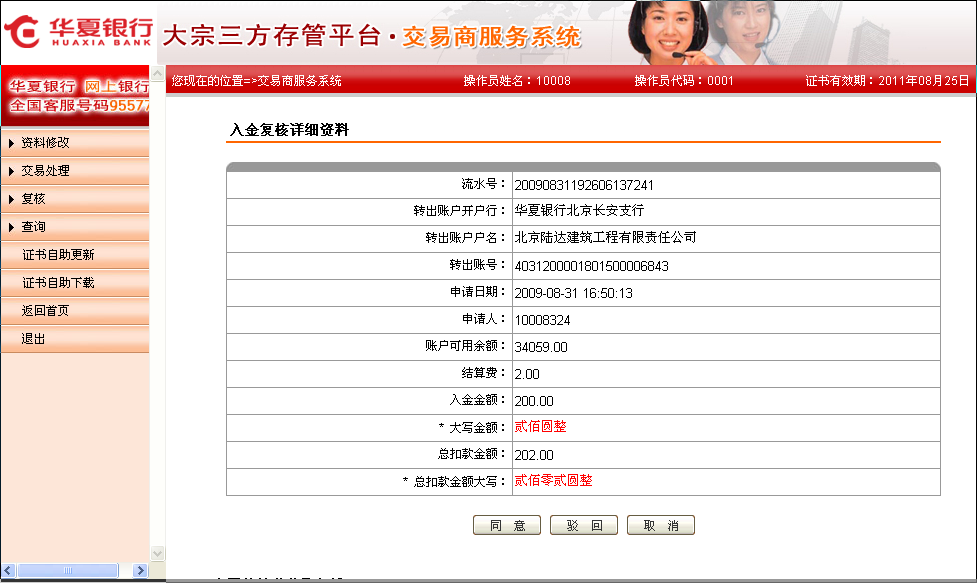Click 退出 to log out

33,339
